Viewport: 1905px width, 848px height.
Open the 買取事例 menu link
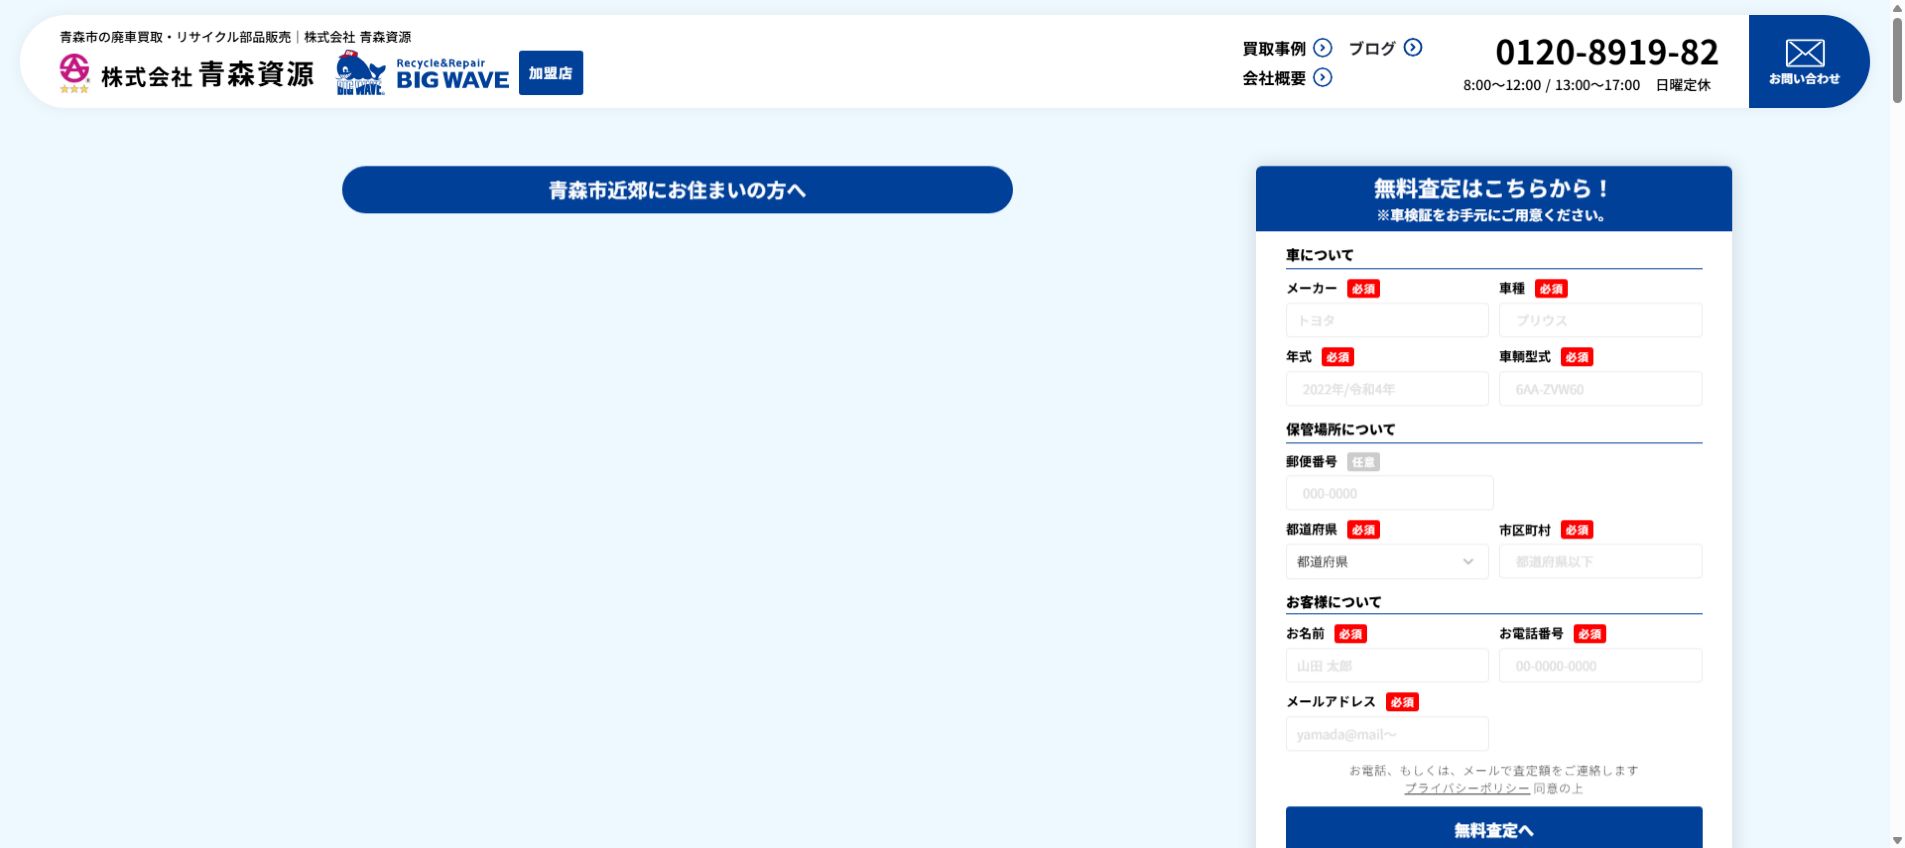click(1274, 48)
